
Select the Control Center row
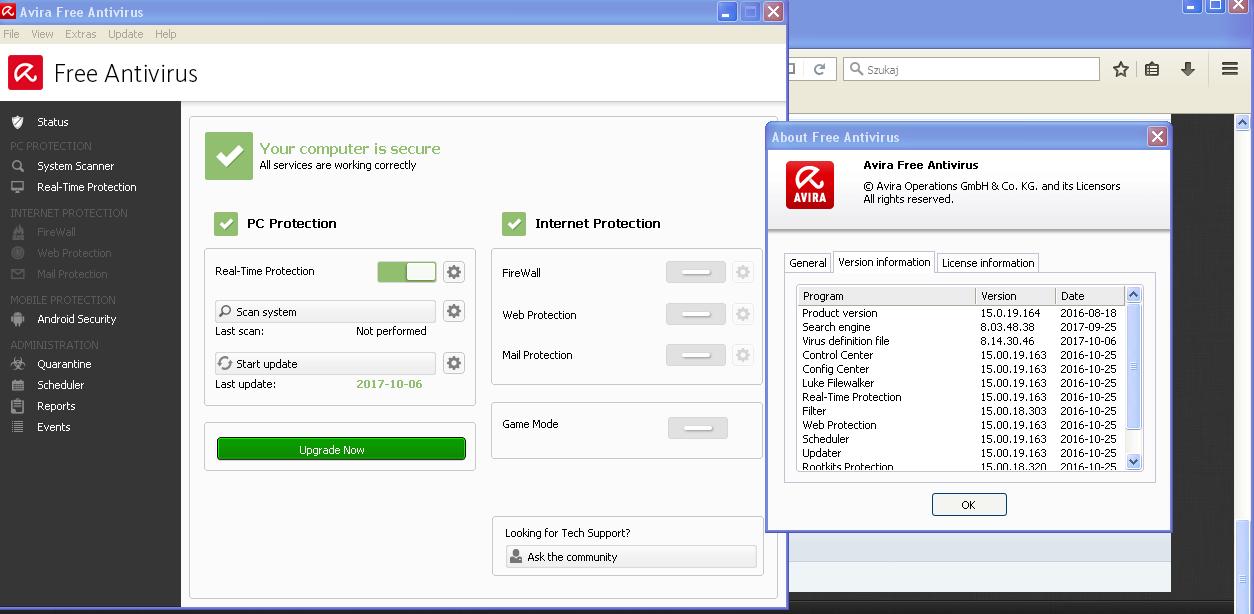961,355
